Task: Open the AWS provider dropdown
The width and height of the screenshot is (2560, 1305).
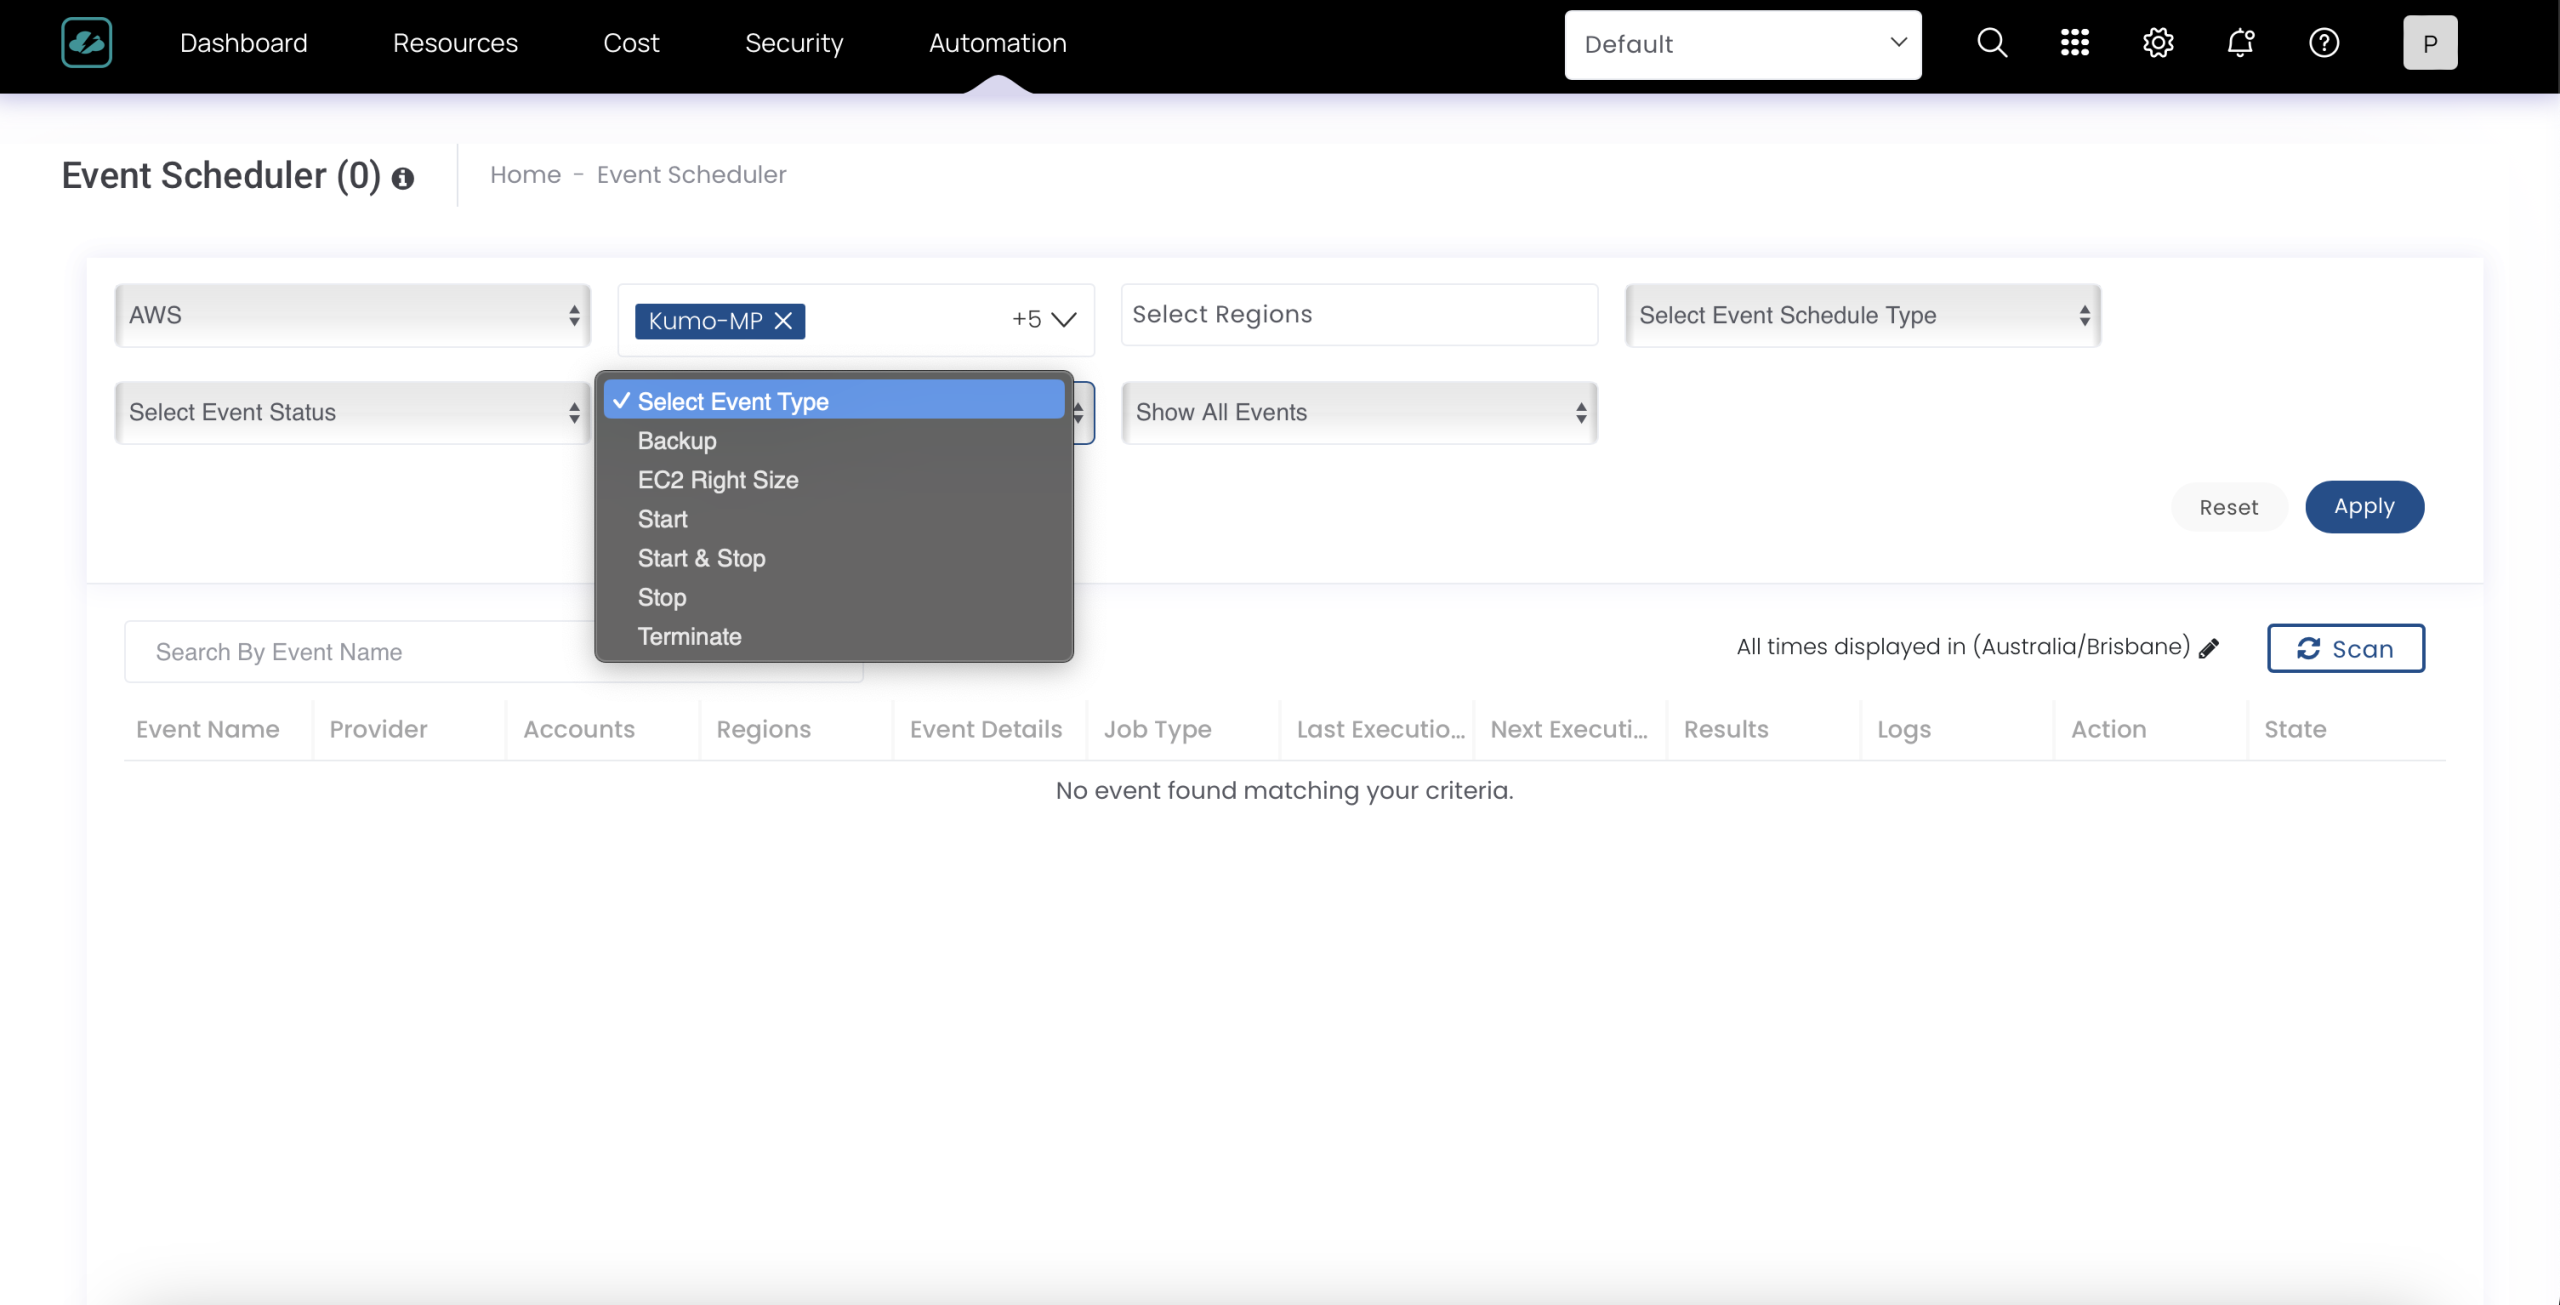Action: 353,316
